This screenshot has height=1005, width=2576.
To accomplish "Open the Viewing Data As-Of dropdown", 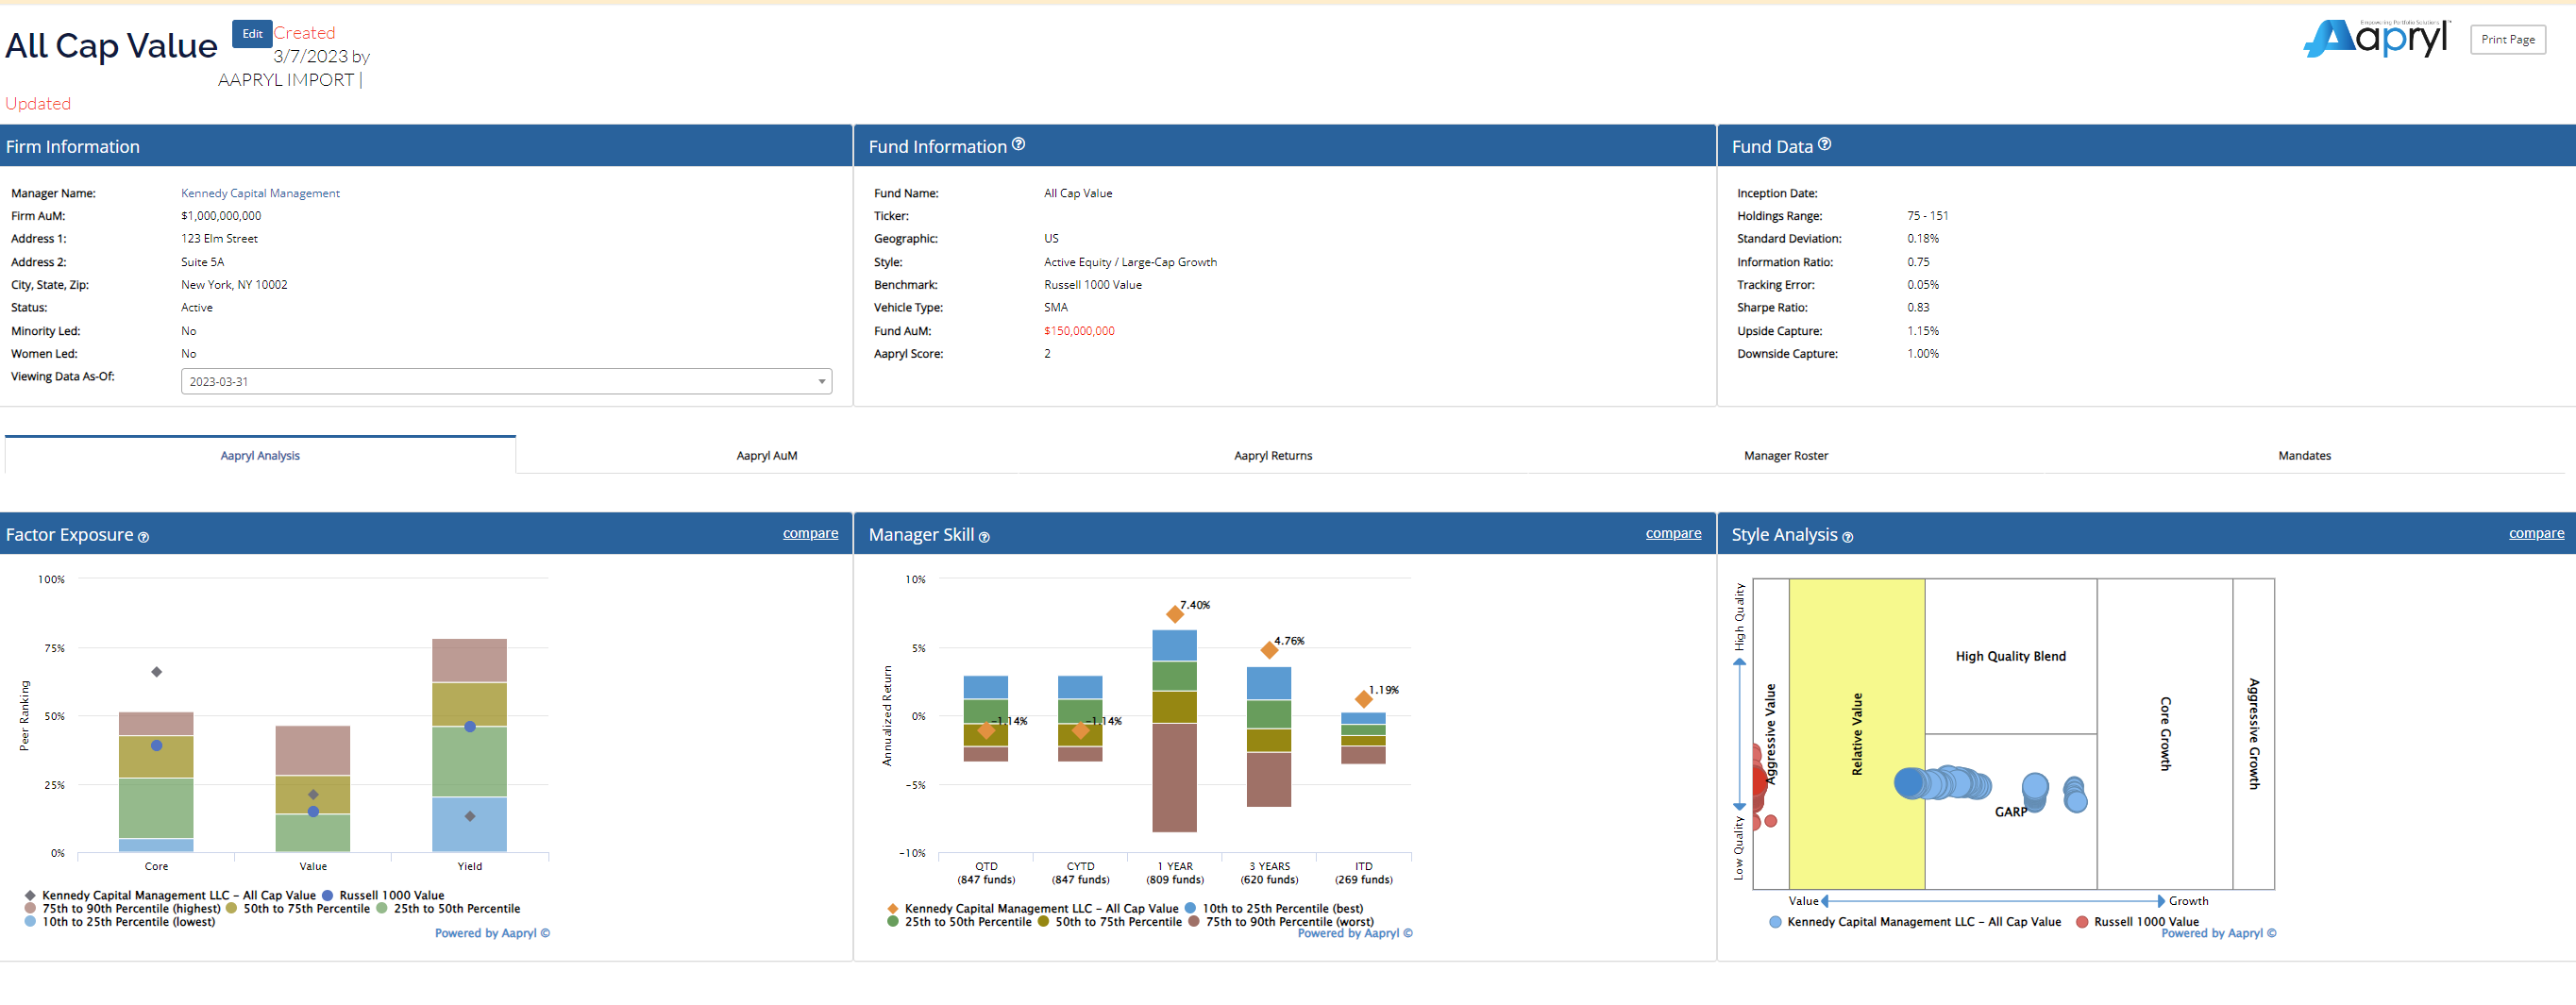I will tap(506, 381).
